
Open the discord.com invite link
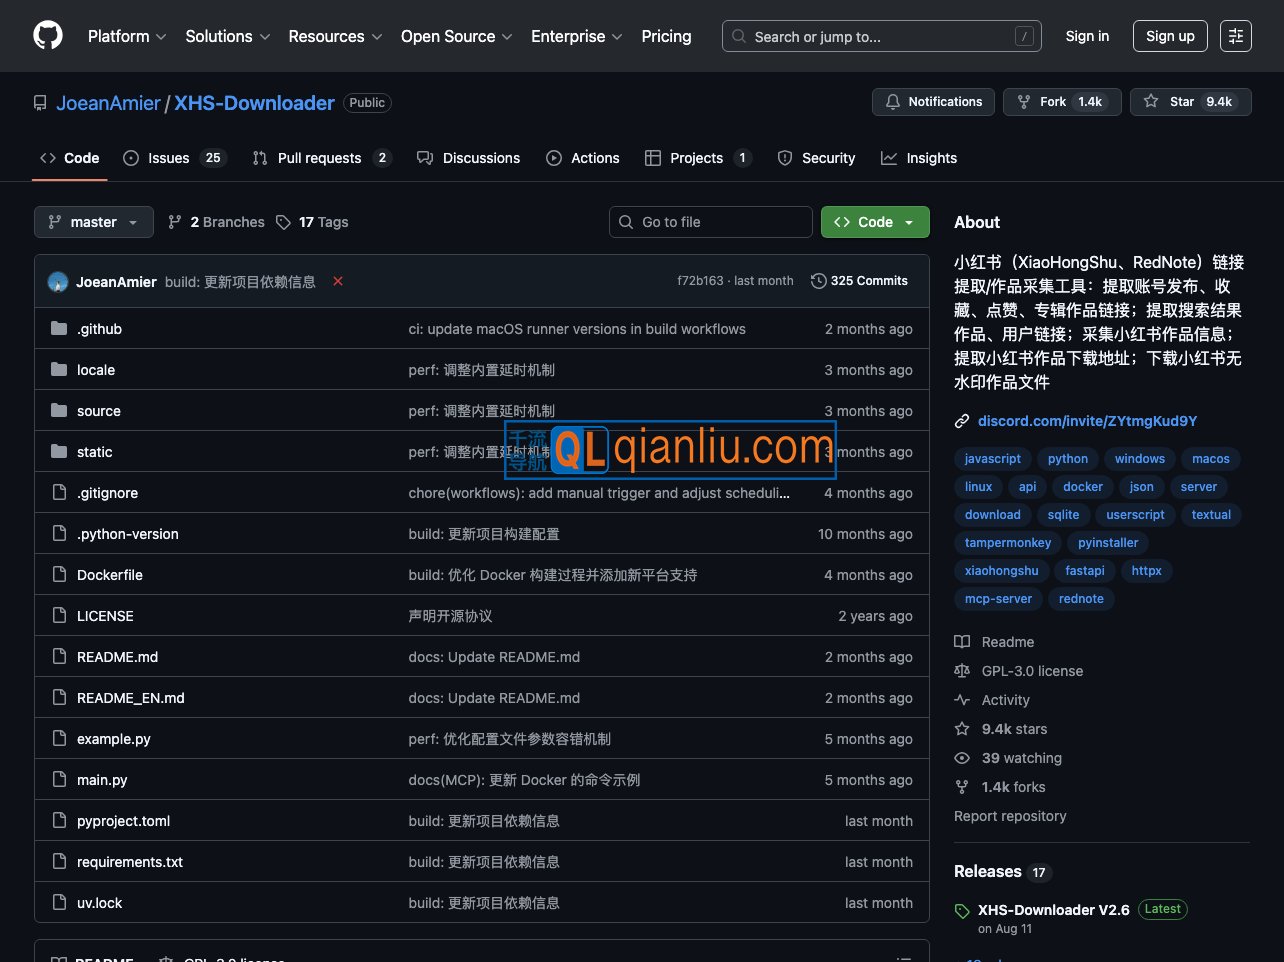tap(1087, 421)
